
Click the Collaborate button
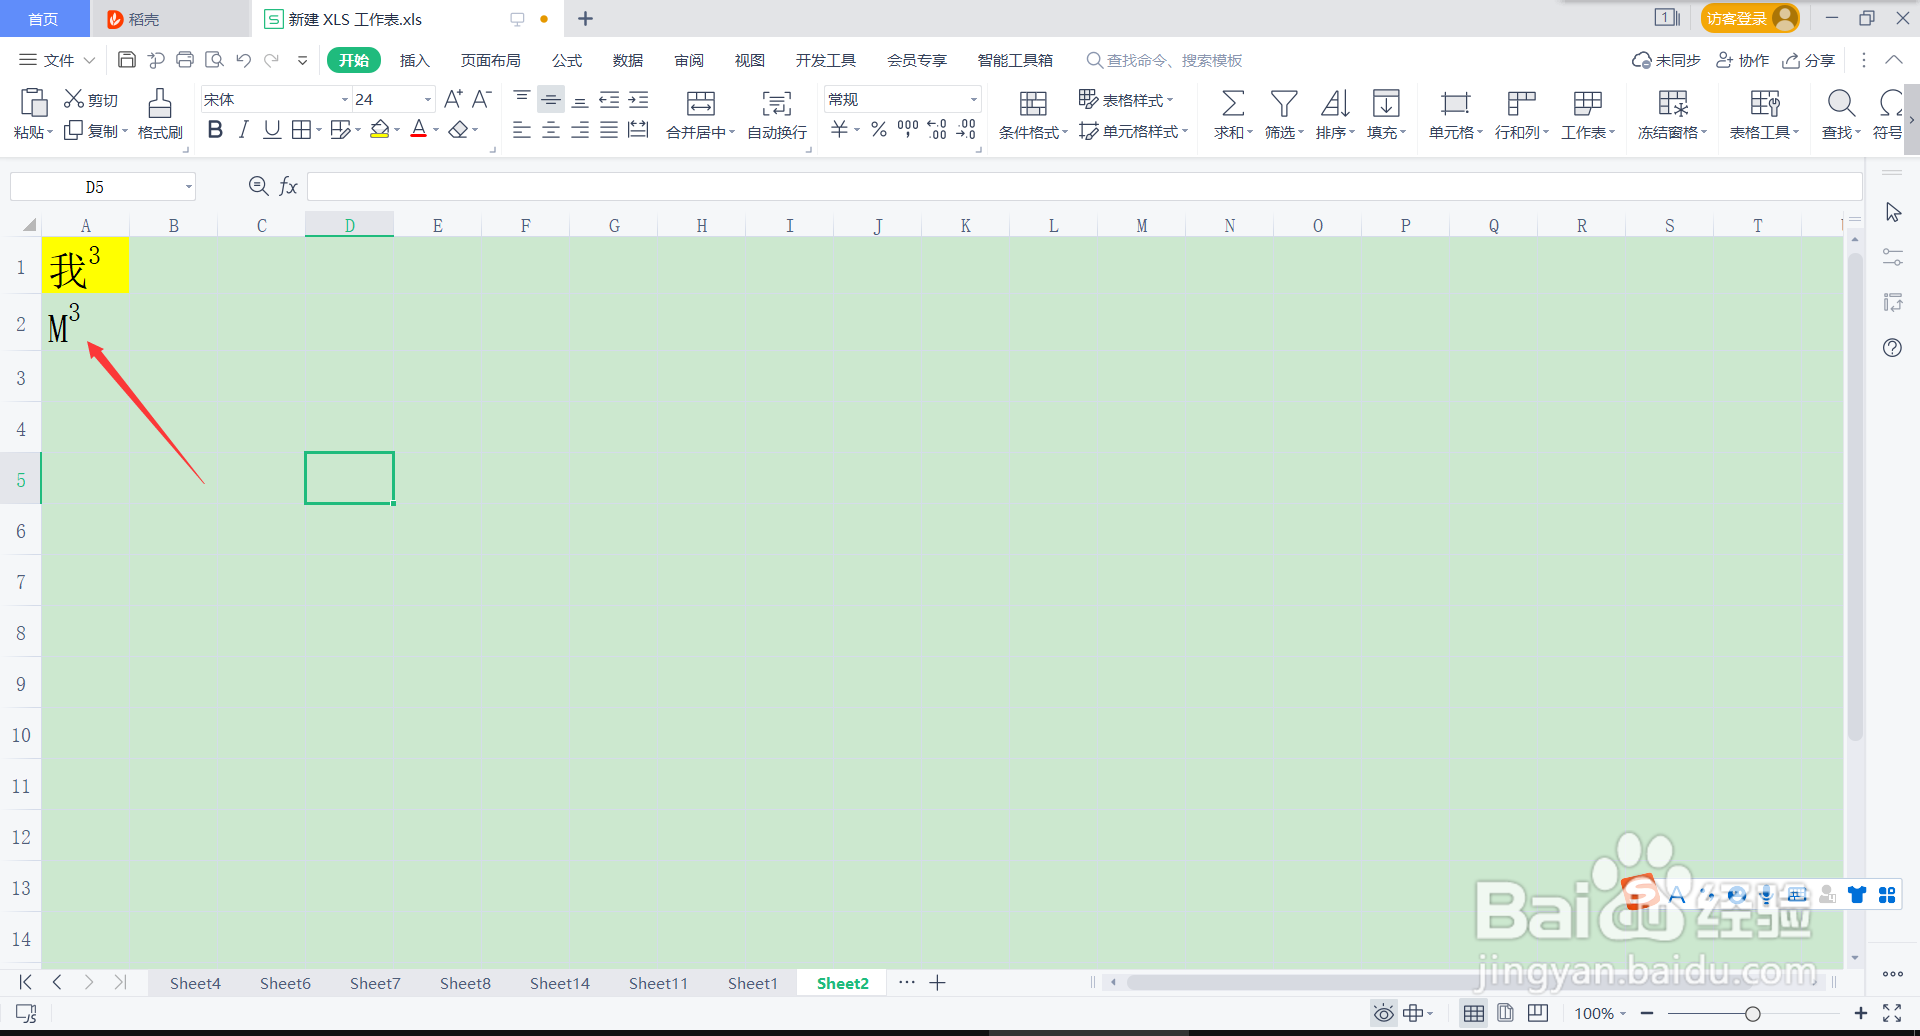(x=1742, y=60)
